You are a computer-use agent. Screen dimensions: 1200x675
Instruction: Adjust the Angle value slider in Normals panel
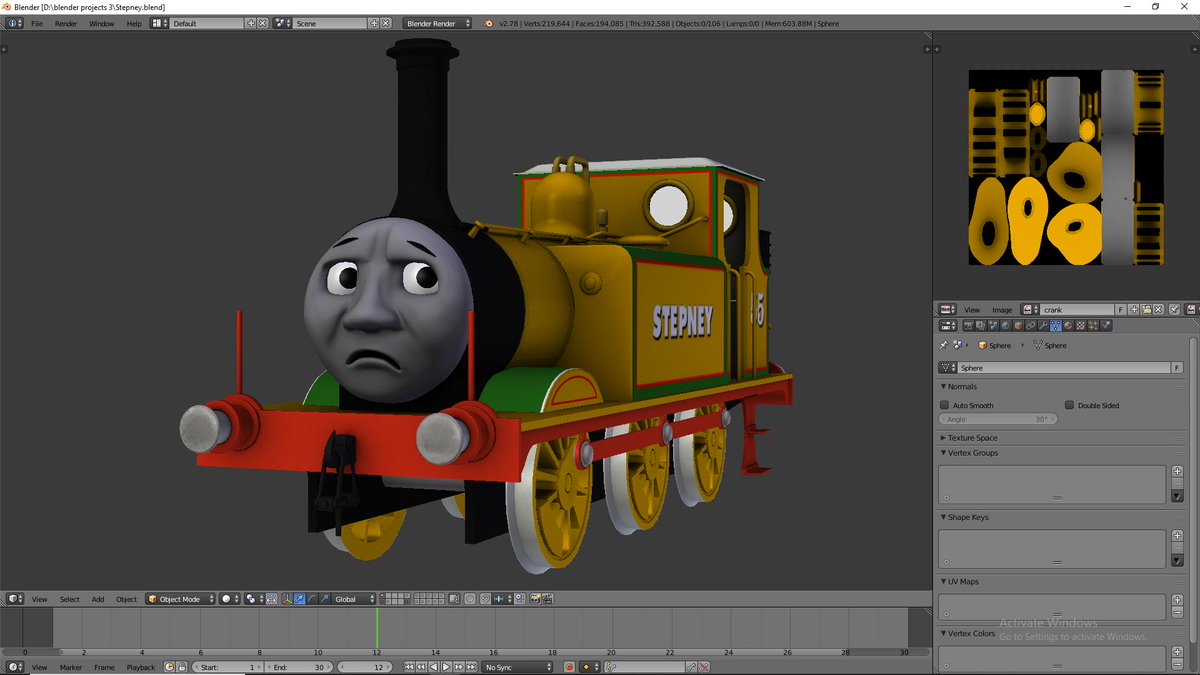tap(1000, 419)
